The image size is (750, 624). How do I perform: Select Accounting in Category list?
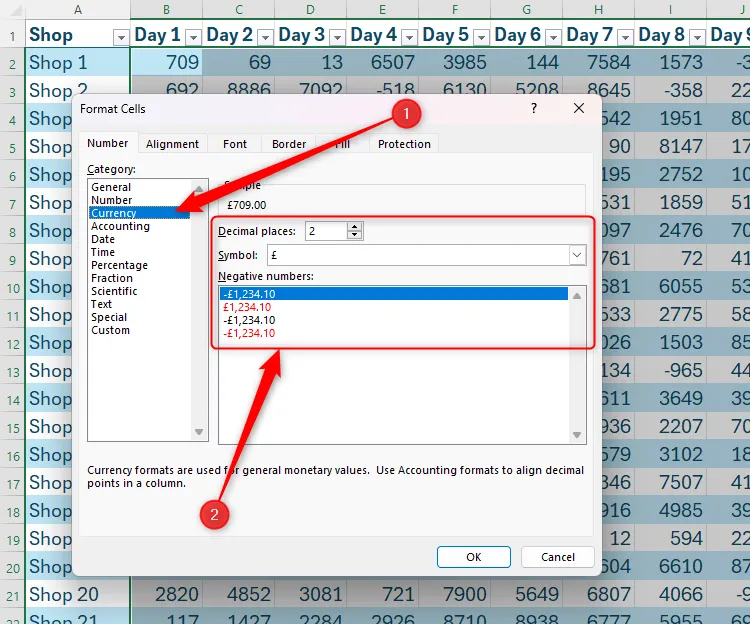point(120,226)
